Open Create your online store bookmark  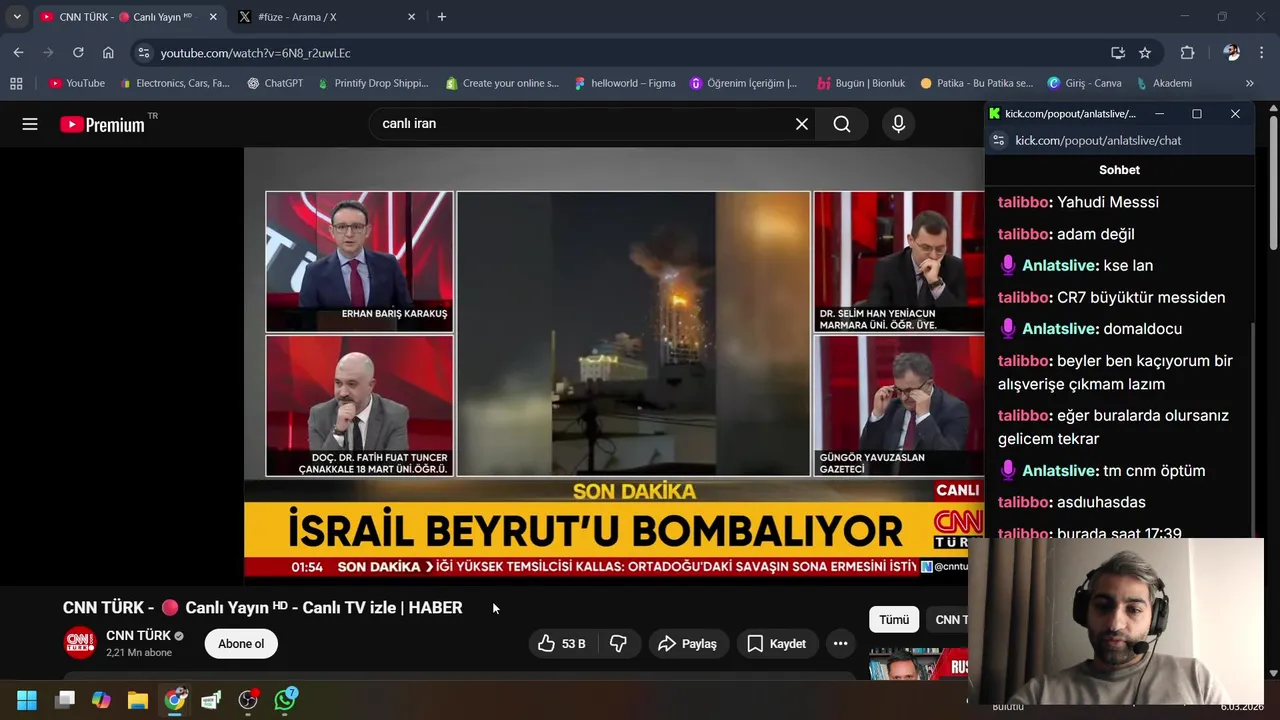point(502,83)
